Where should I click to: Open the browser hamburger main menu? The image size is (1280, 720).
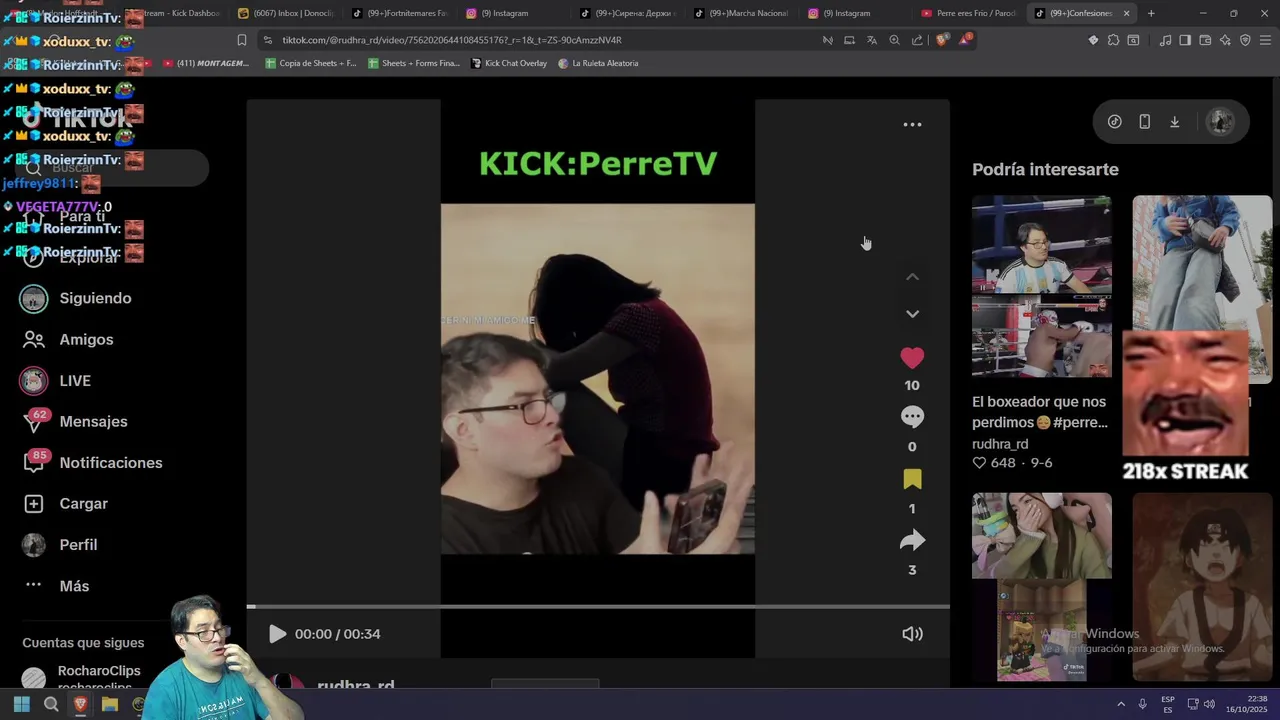tap(1265, 40)
